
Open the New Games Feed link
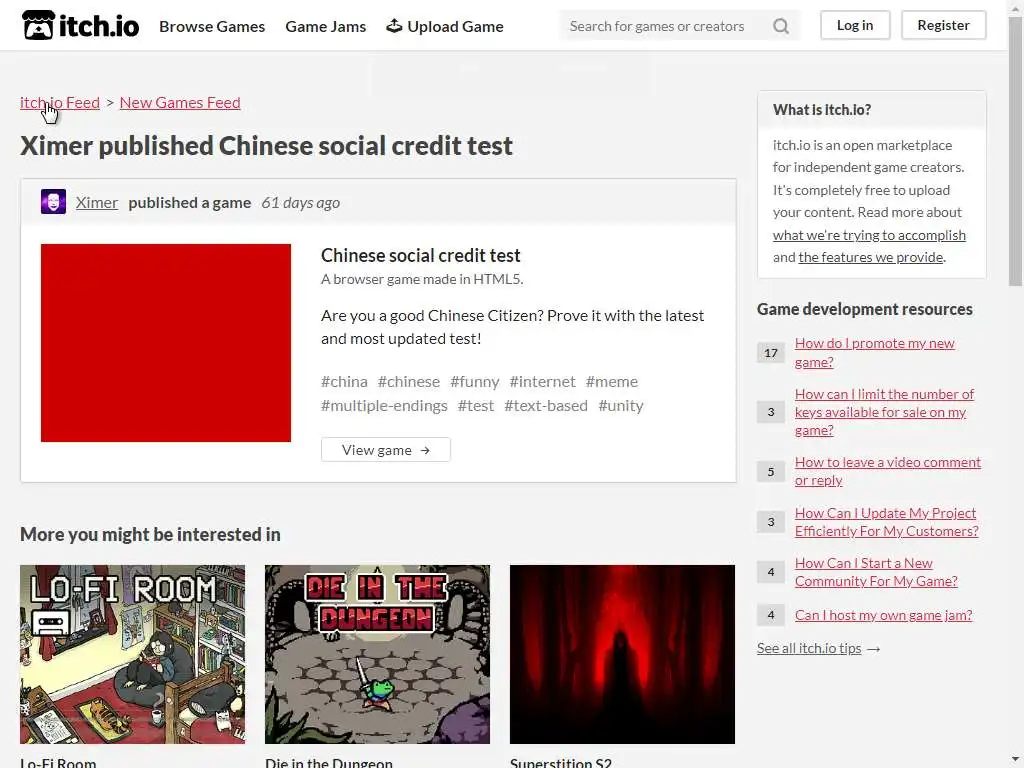[x=180, y=103]
